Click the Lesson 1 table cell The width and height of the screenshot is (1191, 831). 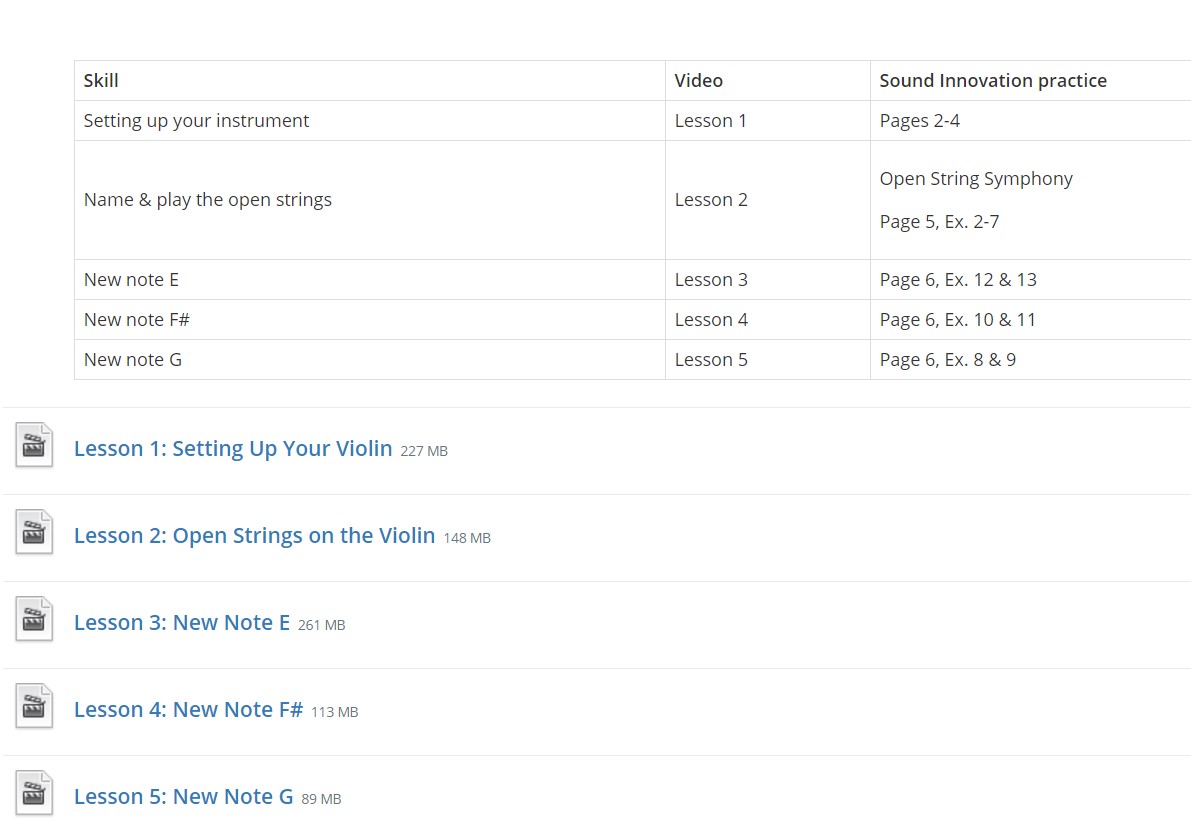(x=767, y=121)
